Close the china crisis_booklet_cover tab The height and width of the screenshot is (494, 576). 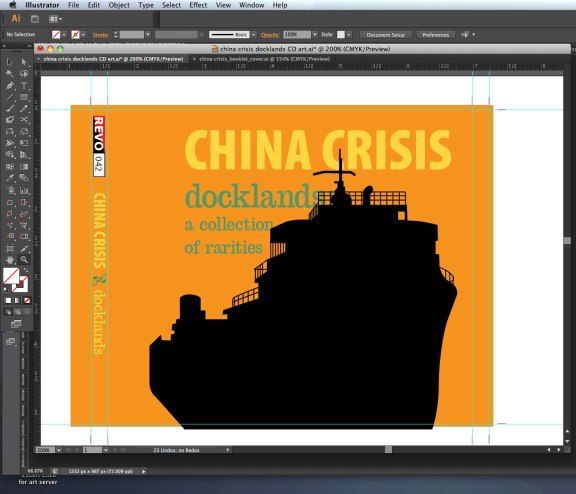pos(194,59)
